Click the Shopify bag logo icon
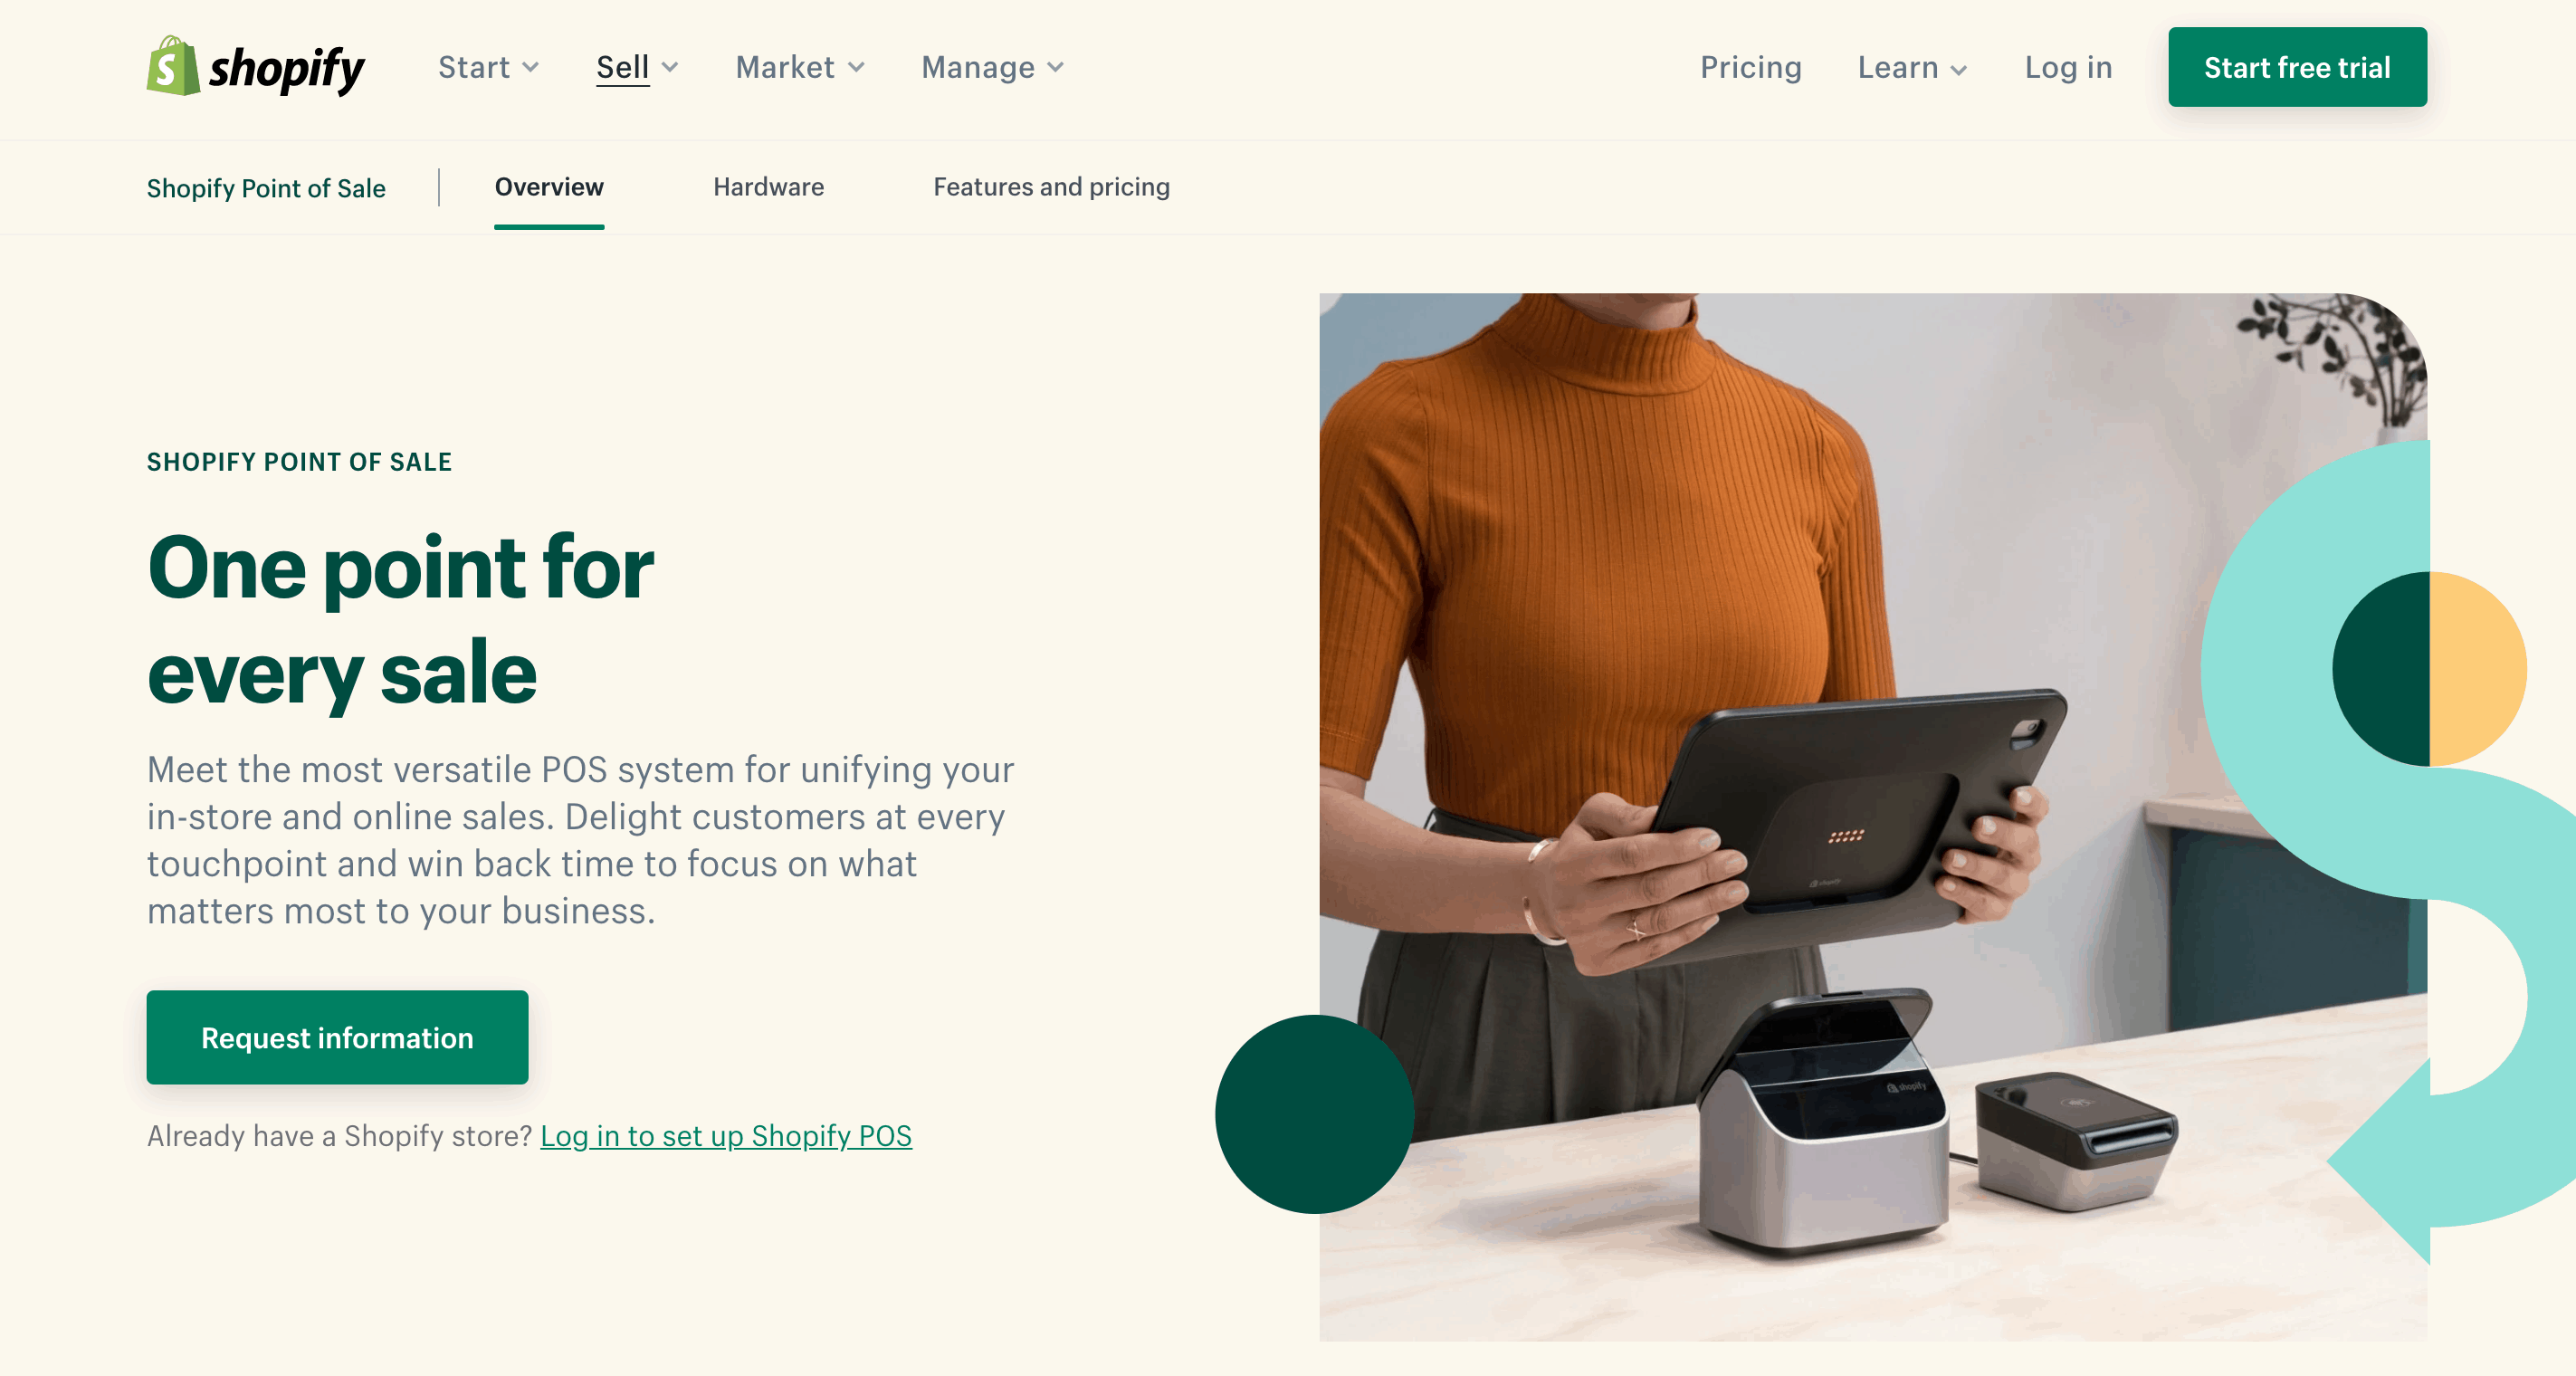 point(170,68)
